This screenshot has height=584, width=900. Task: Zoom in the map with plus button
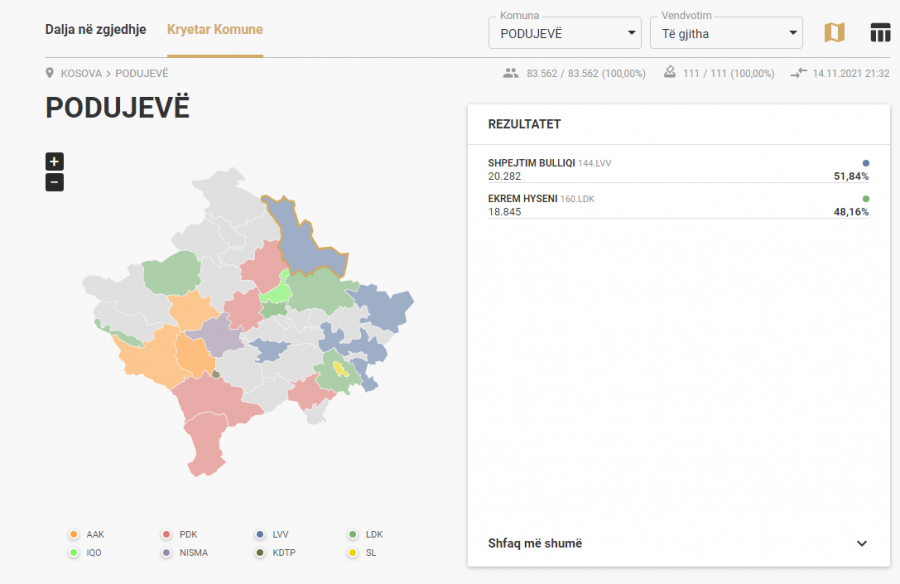[x=55, y=161]
